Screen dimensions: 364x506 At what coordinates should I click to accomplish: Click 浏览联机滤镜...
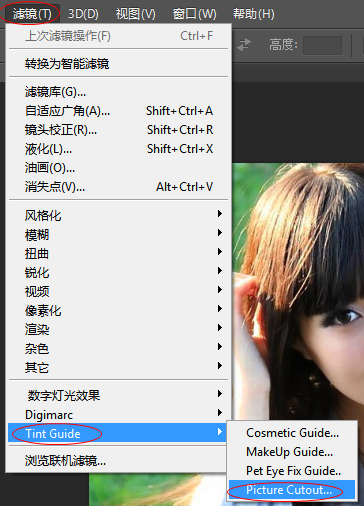point(118,461)
